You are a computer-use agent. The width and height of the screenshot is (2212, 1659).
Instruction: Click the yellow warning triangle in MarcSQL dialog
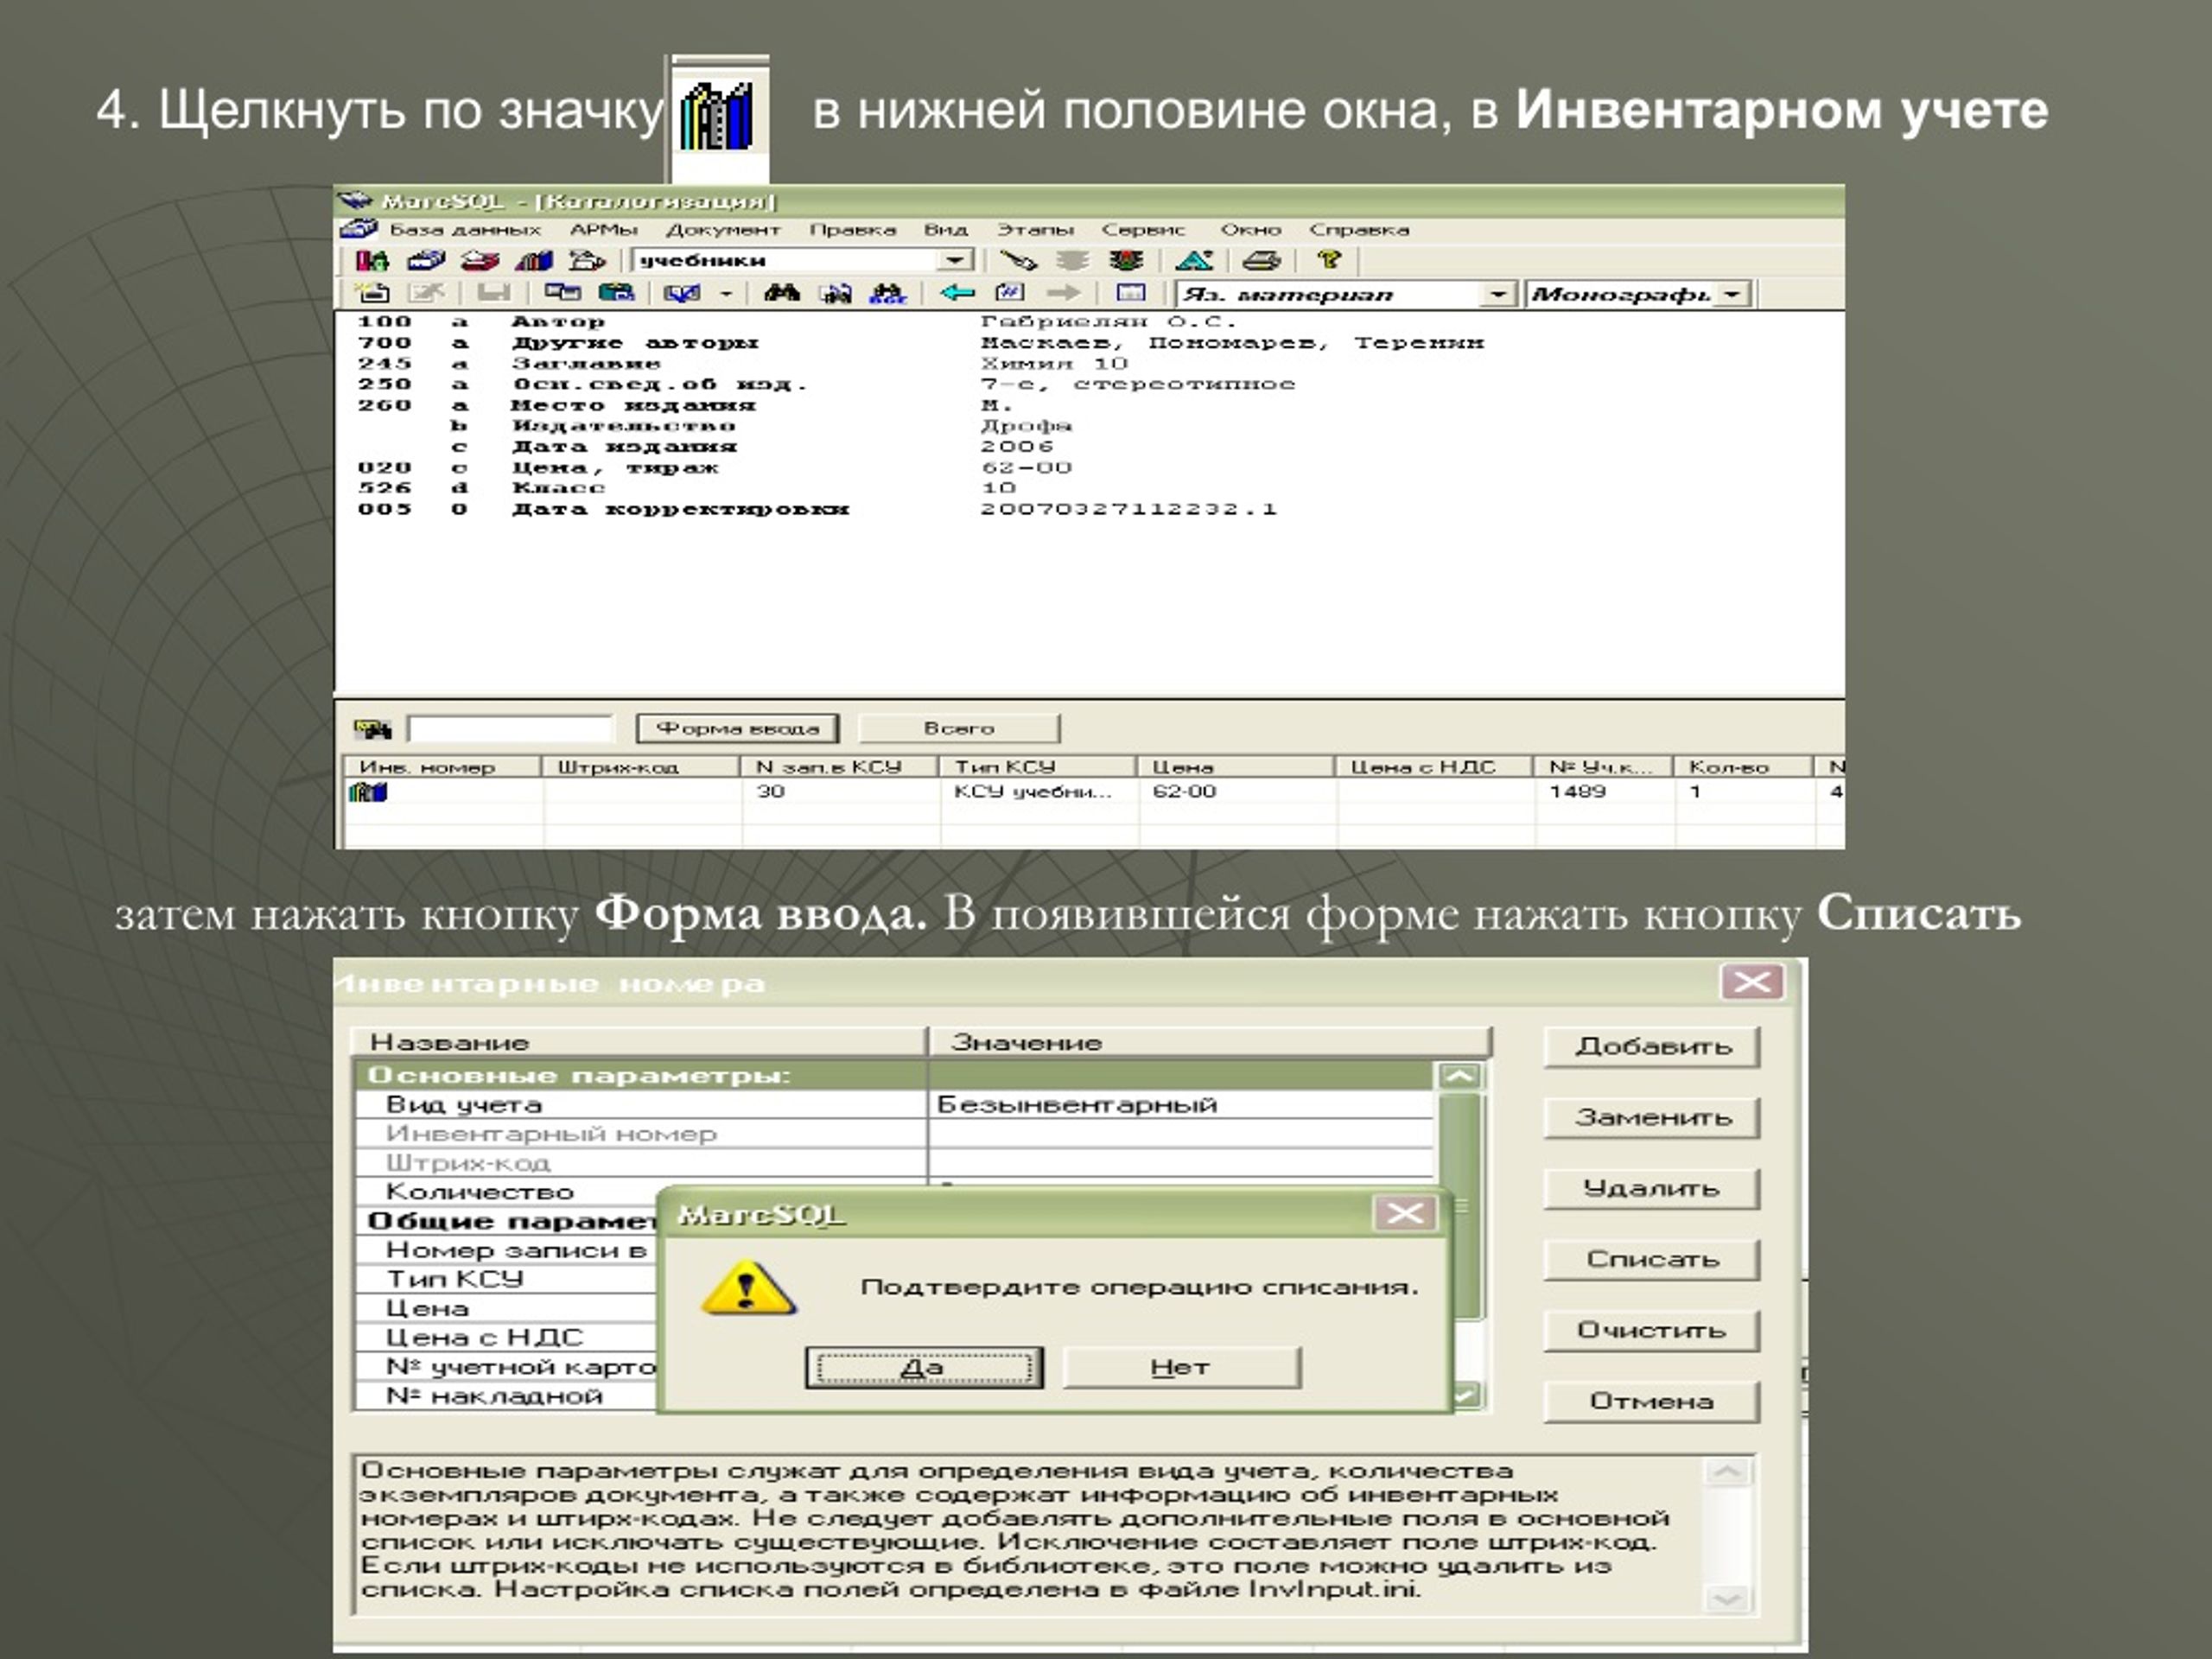(749, 1288)
